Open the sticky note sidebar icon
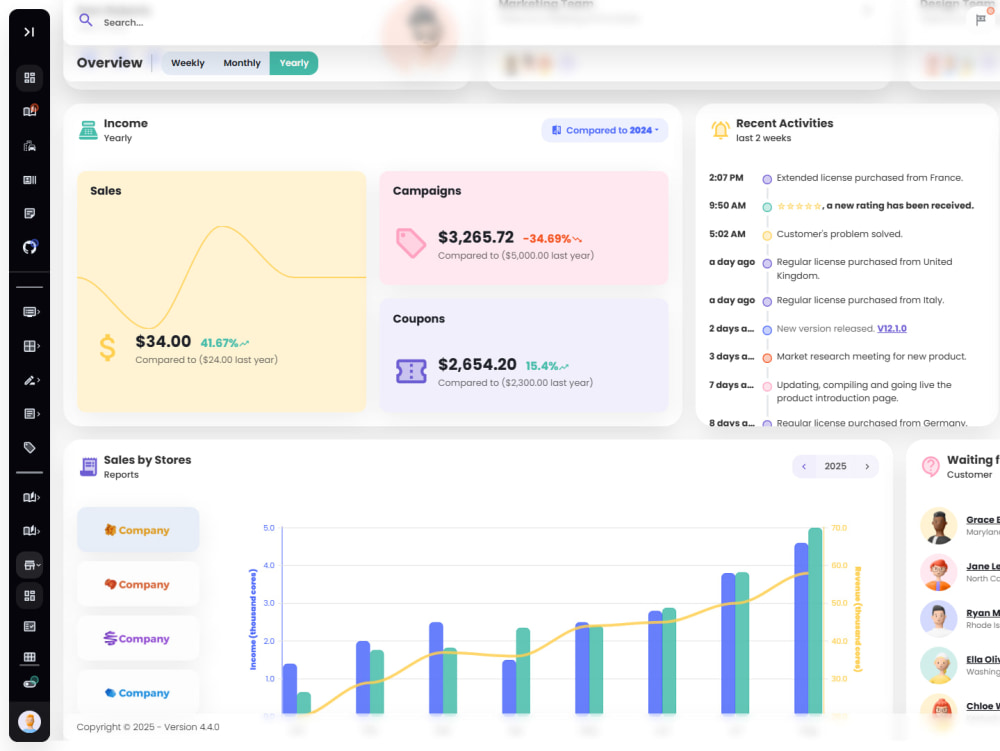Image resolution: width=1000 pixels, height=751 pixels. (x=29, y=213)
